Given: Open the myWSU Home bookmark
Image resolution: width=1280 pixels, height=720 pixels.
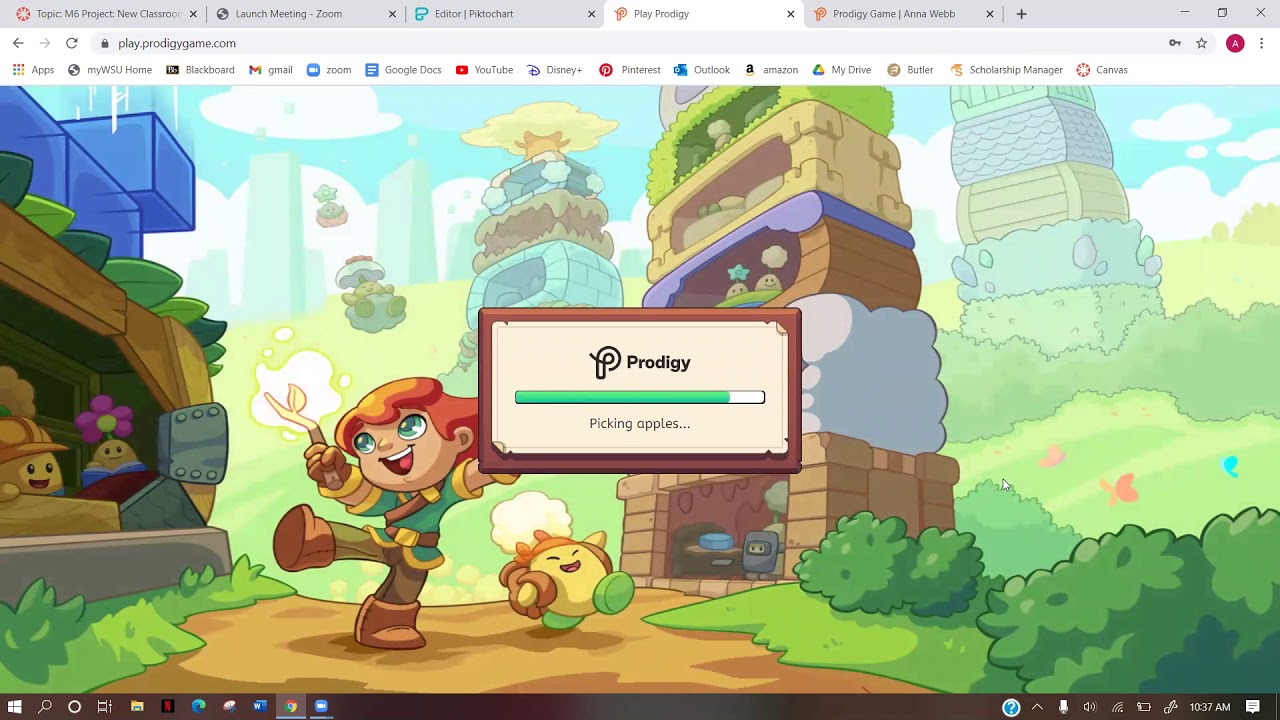Looking at the screenshot, I should pyautogui.click(x=110, y=70).
